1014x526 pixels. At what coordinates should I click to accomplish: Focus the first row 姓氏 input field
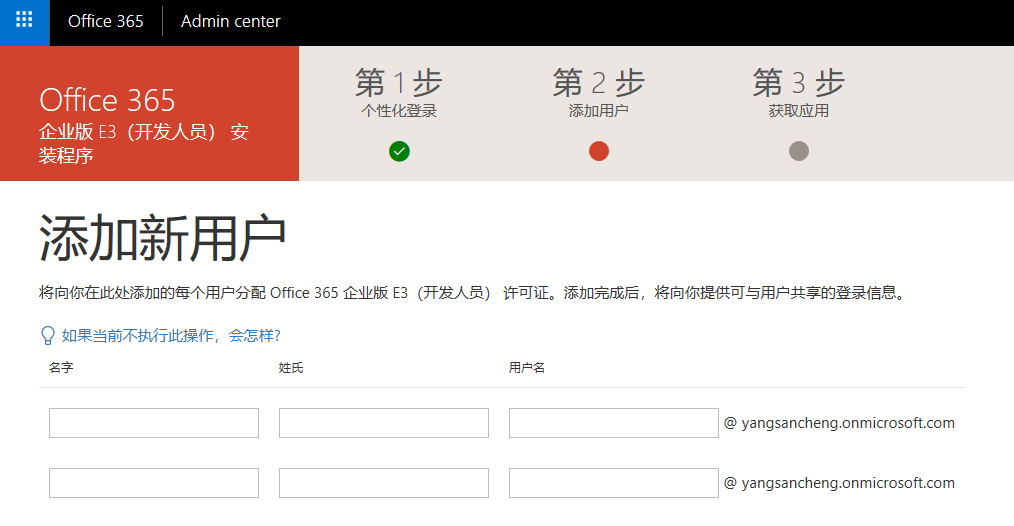[x=383, y=422]
